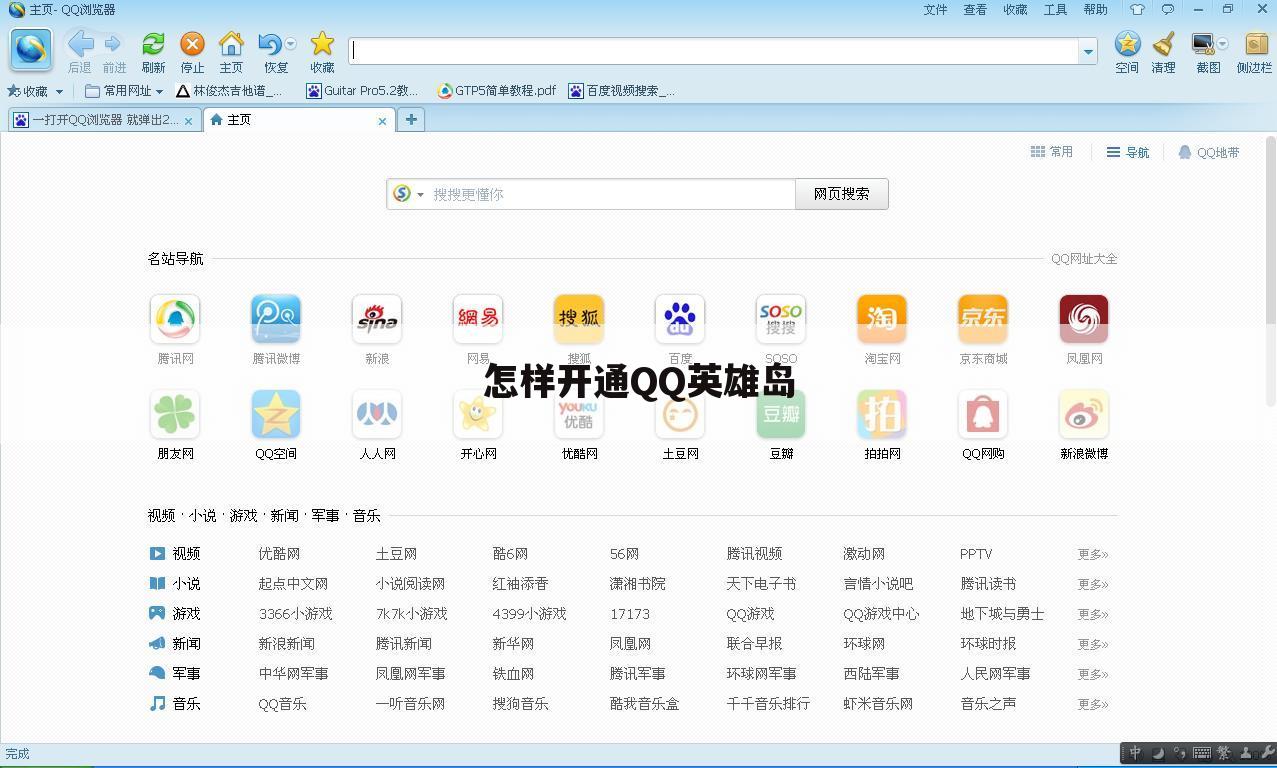The height and width of the screenshot is (768, 1277).
Task: Click 更多 in the 新闻 row
Action: [x=1093, y=644]
